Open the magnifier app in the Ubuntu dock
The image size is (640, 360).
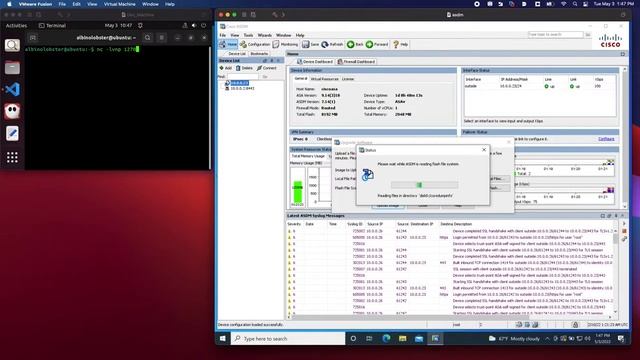[x=12, y=45]
